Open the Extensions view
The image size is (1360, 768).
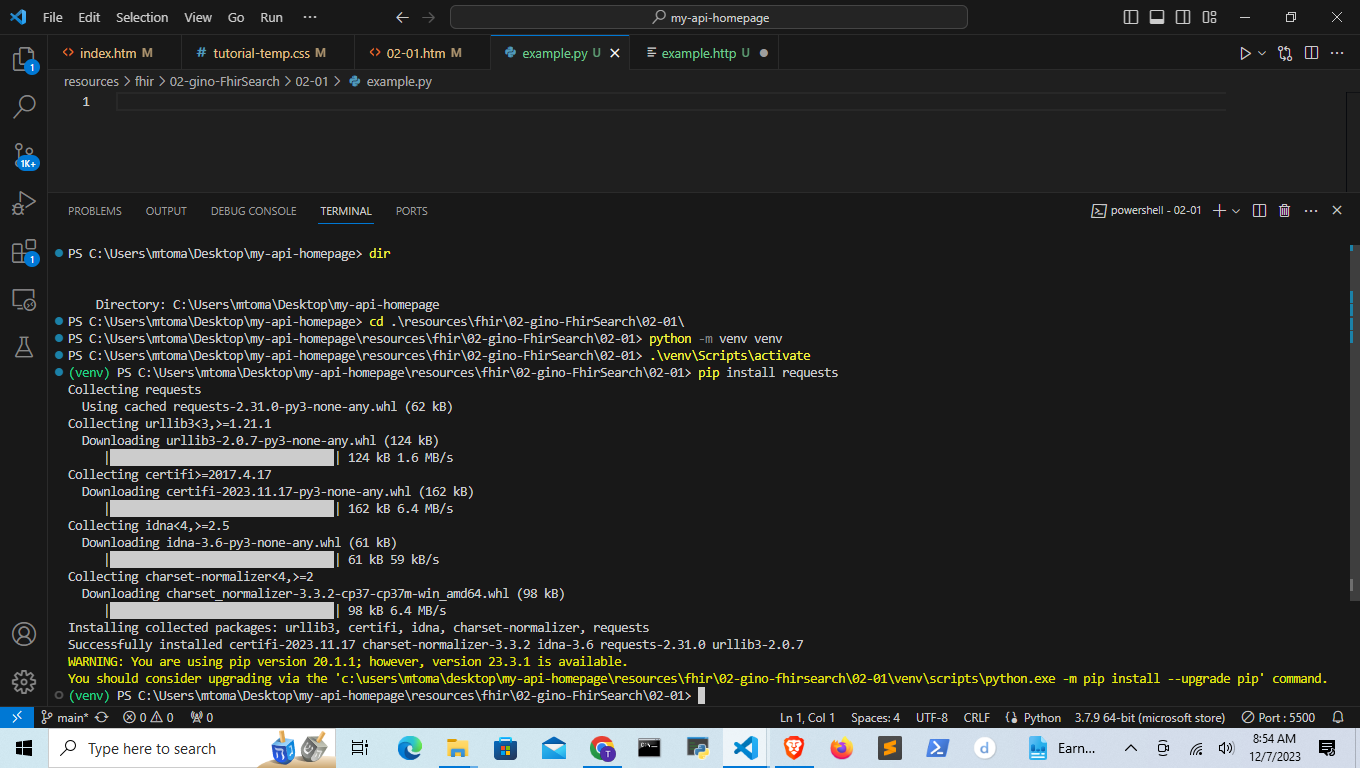(24, 251)
